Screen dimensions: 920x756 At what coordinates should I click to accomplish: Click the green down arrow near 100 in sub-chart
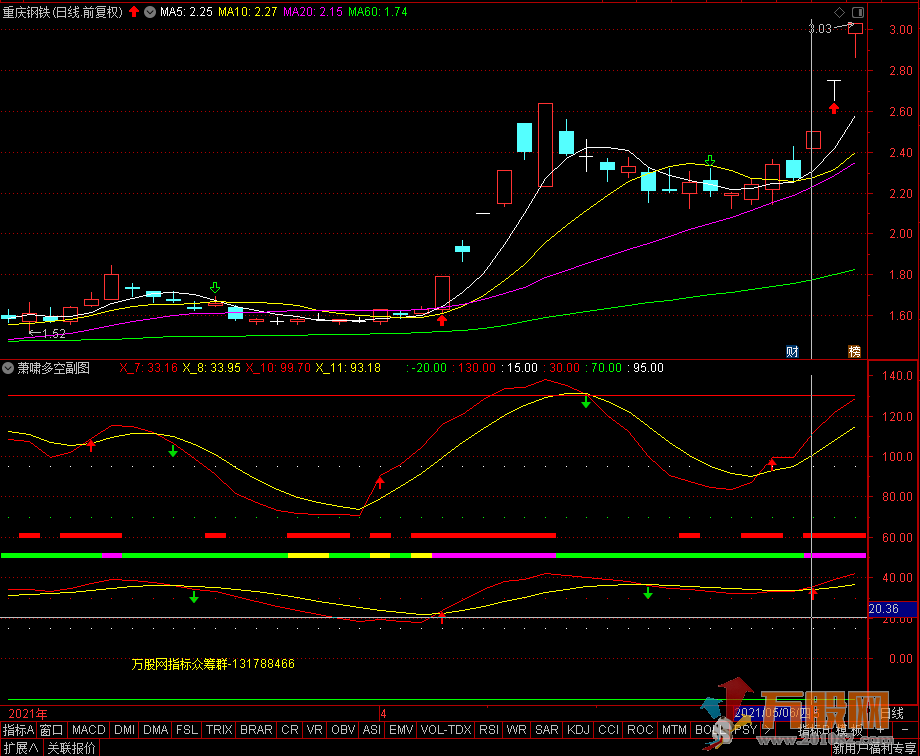(x=173, y=451)
